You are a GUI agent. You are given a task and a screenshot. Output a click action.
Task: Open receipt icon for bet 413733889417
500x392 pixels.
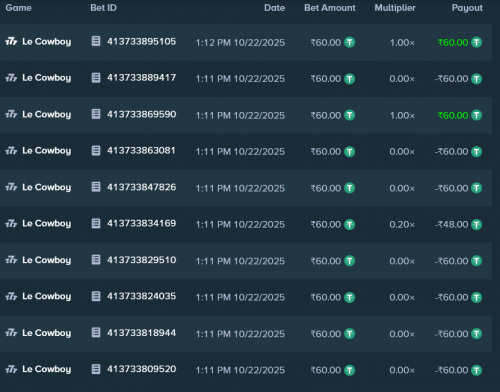tap(96, 78)
